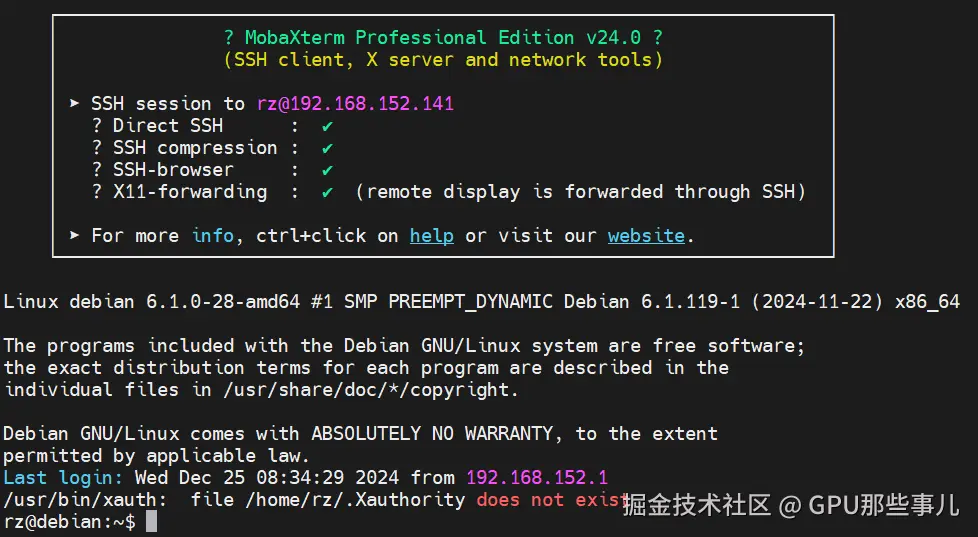Click the arrow bullet before For more info
Viewport: 978px width, 537px height.
(75, 236)
